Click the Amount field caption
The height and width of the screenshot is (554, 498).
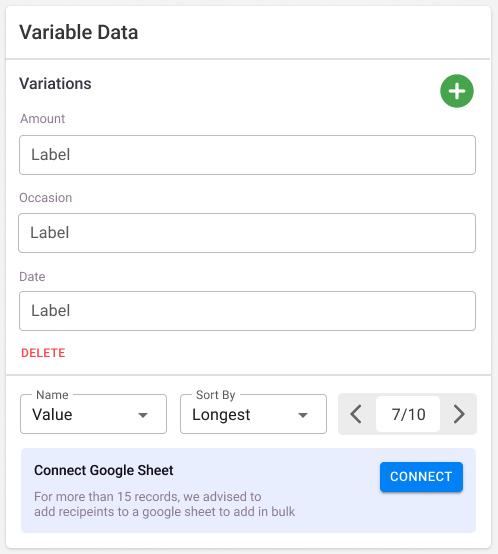[42, 119]
